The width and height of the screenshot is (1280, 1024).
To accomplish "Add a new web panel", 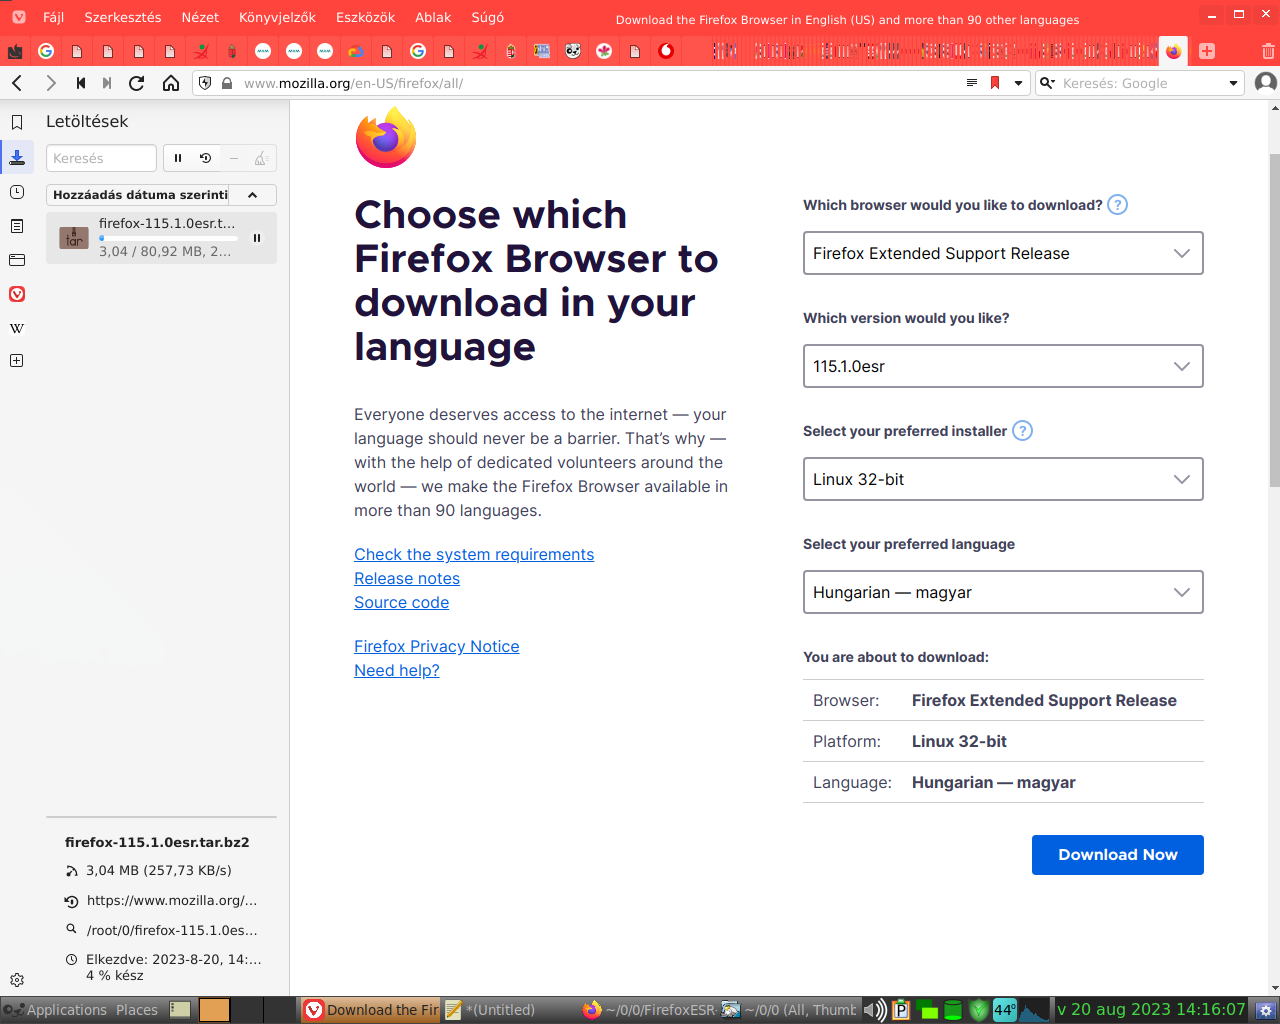I will point(17,360).
